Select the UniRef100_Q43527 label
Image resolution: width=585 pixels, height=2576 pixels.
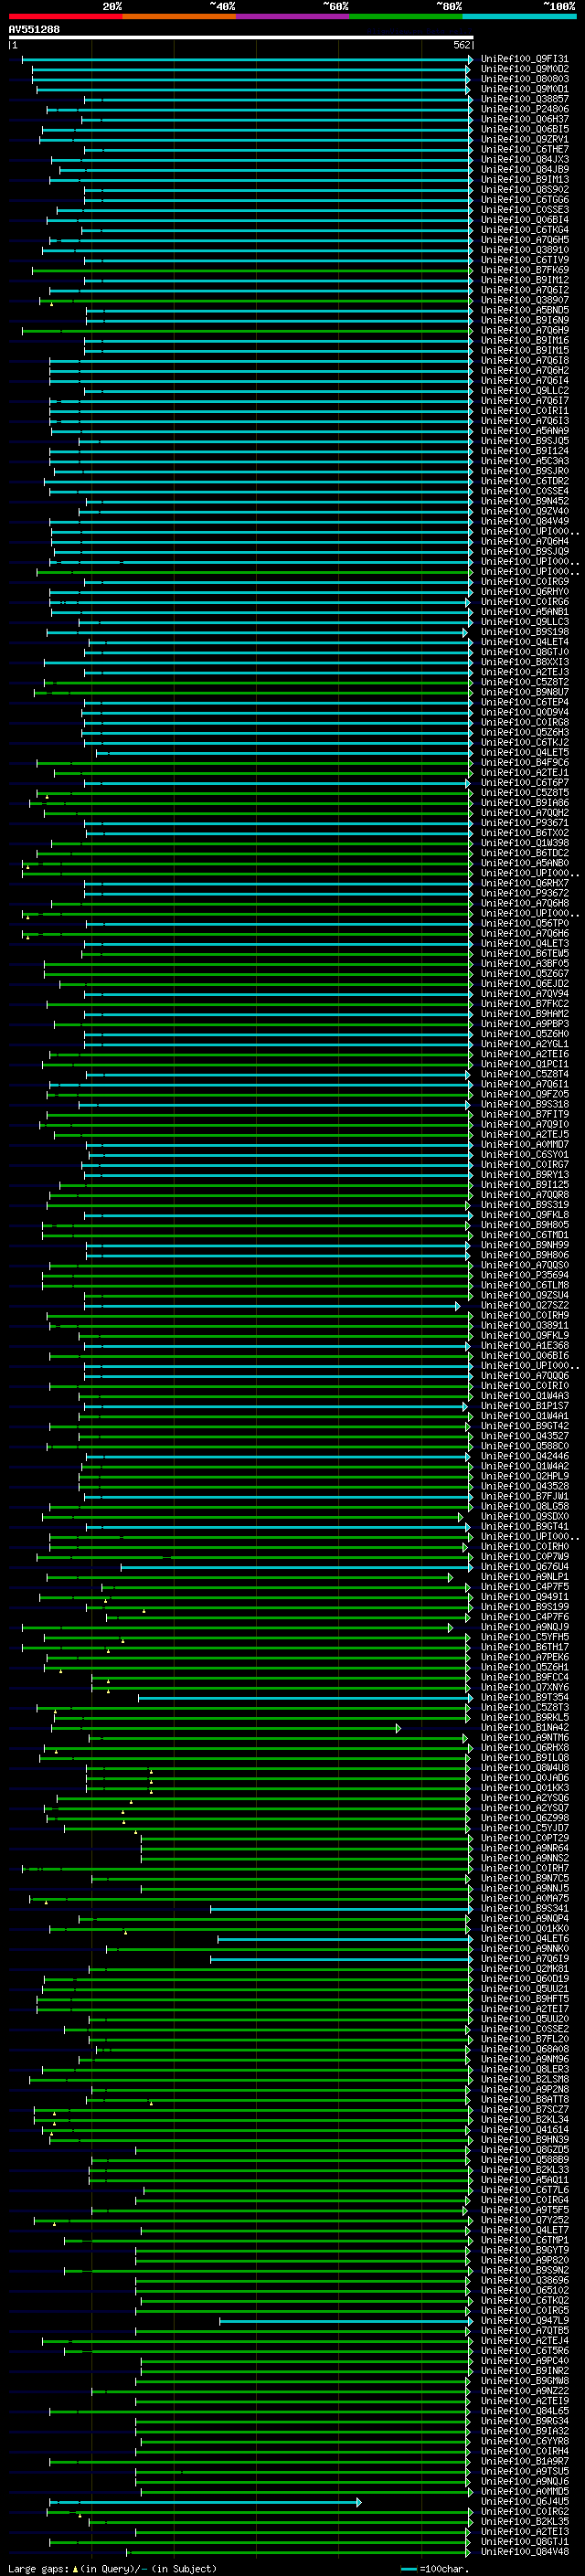click(524, 1436)
